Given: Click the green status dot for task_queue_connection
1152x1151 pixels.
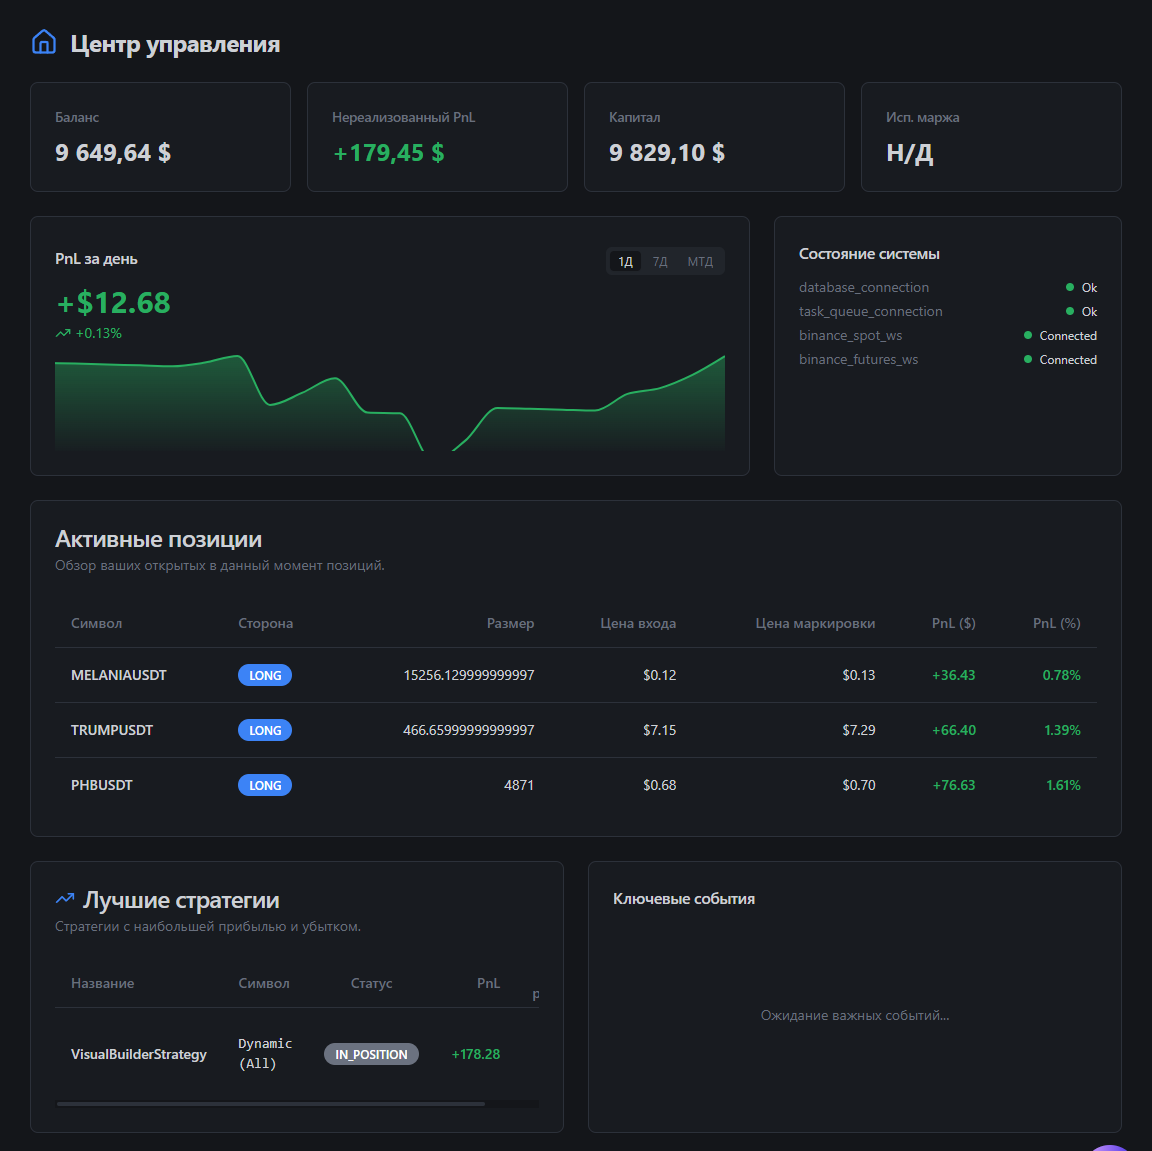Looking at the screenshot, I should pos(1069,311).
